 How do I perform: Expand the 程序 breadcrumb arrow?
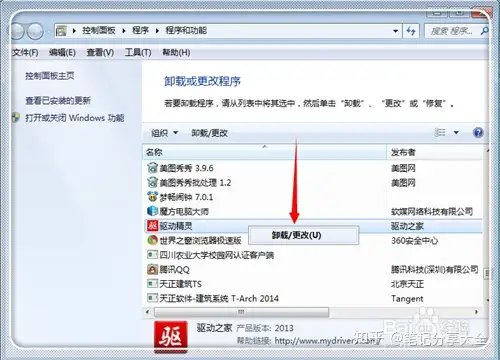(157, 31)
